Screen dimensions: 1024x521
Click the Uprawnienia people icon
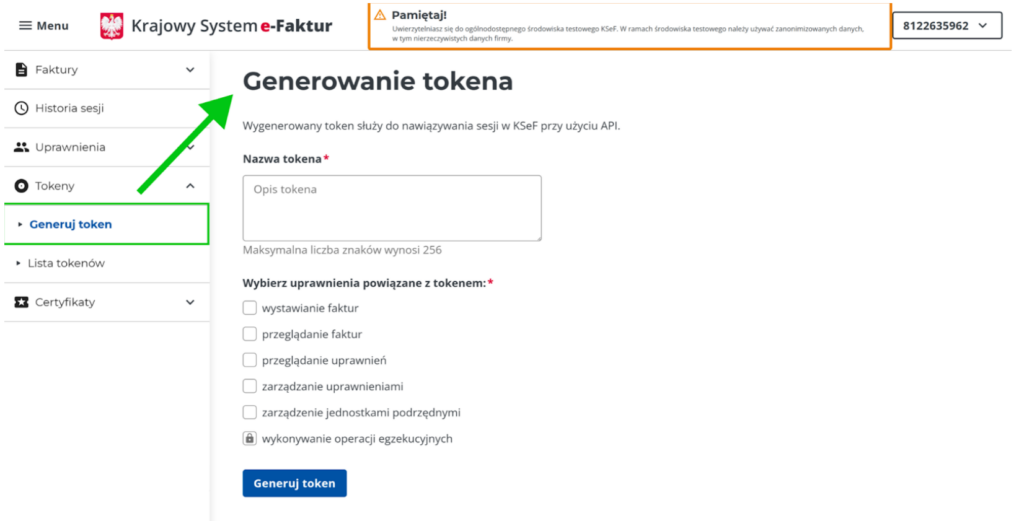point(22,147)
